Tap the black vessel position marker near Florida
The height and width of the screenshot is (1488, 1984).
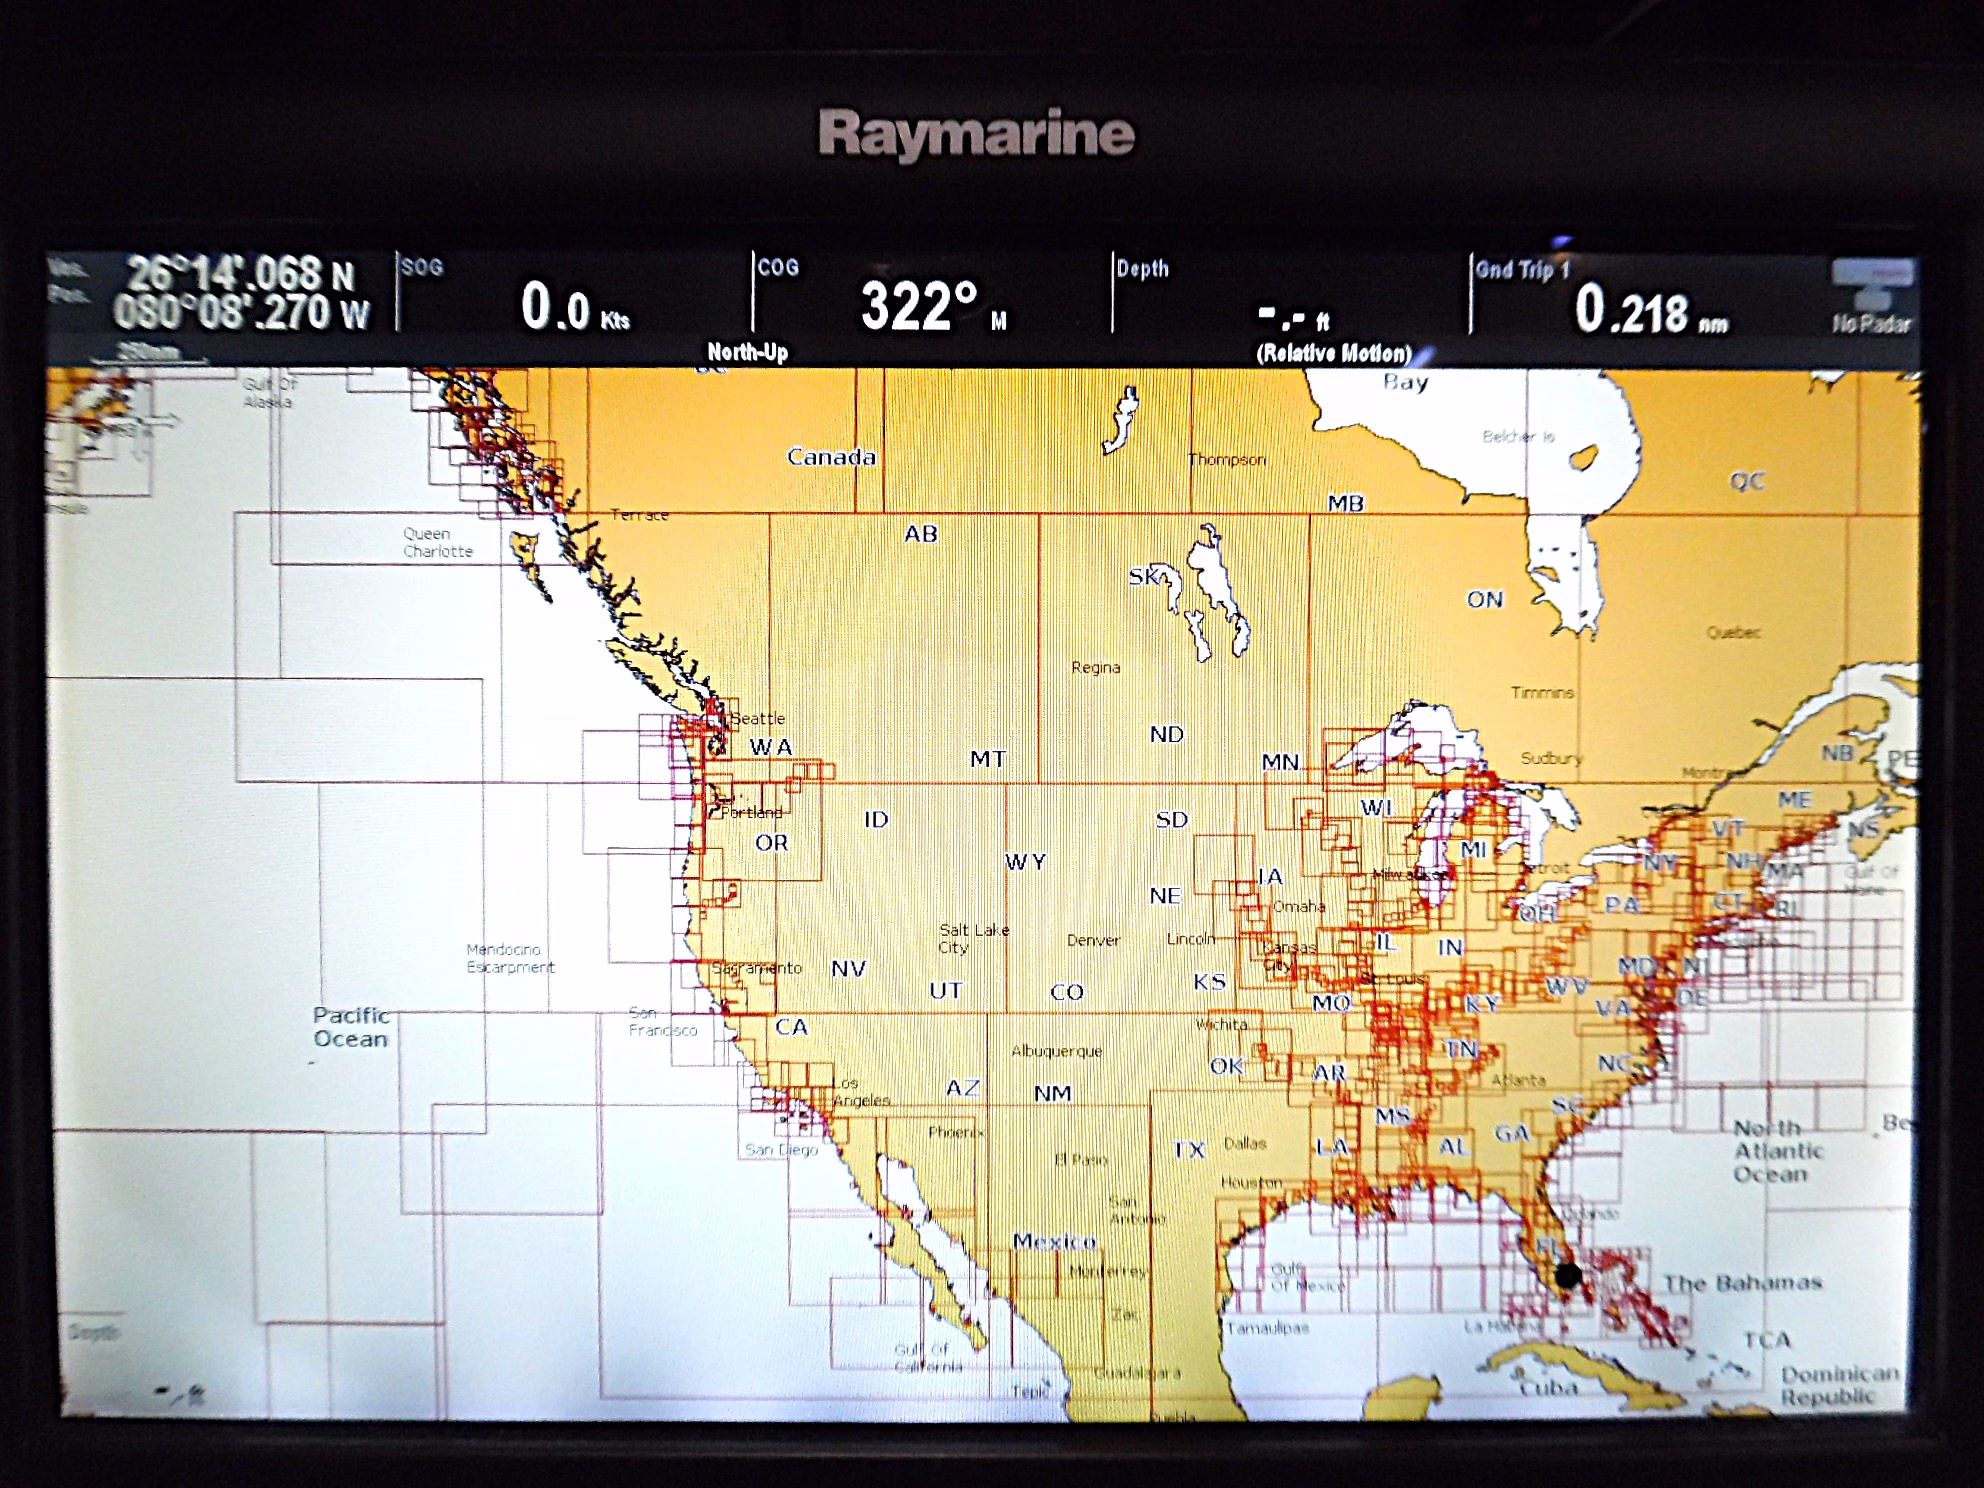(1568, 1275)
